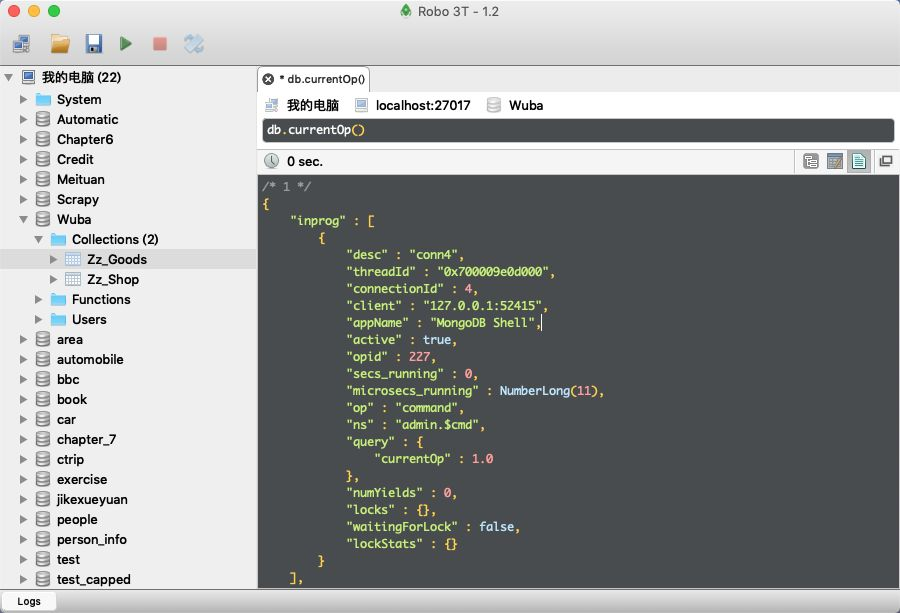Click the Meituan database cylinder icon
Screen dimensions: 900x613
42,180
